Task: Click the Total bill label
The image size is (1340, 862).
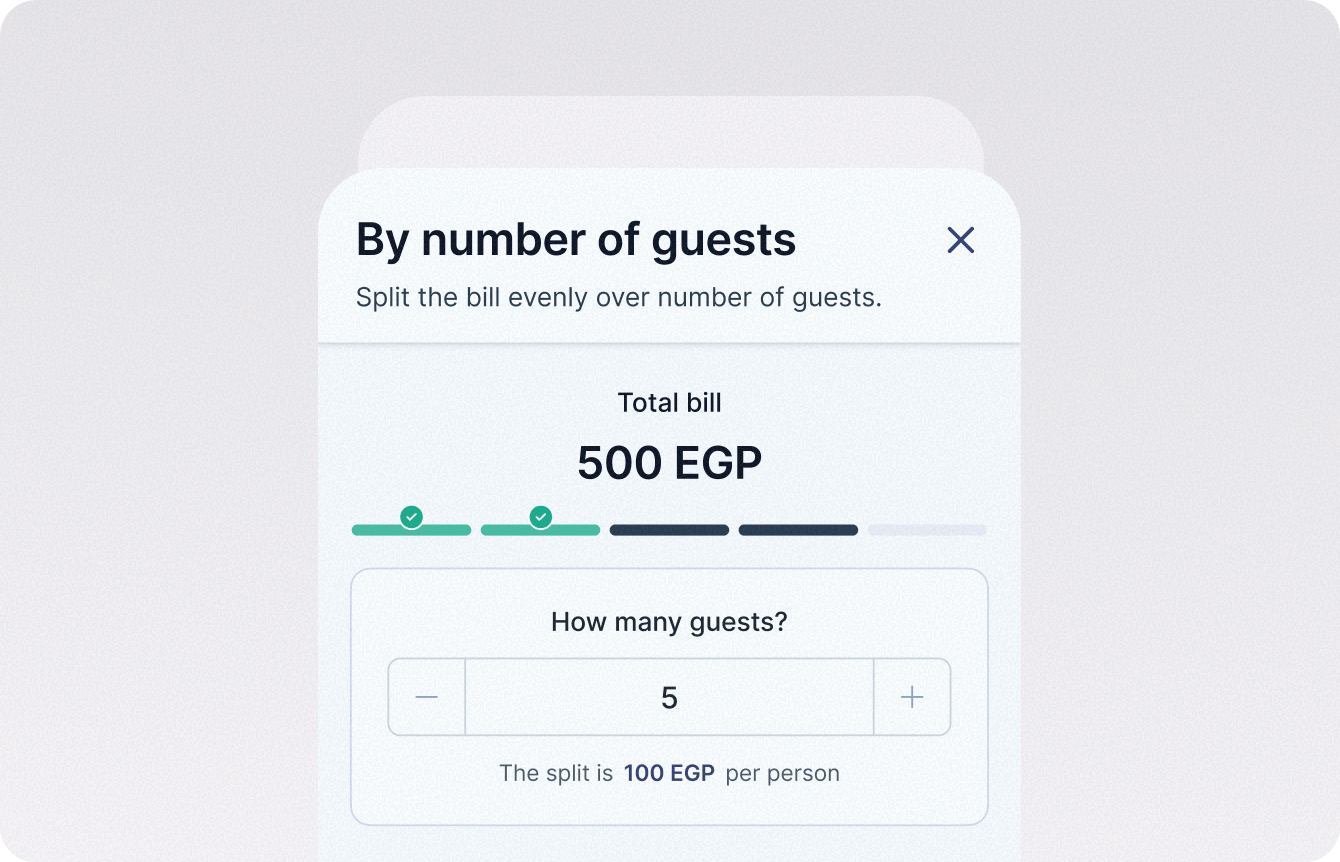Action: (669, 403)
